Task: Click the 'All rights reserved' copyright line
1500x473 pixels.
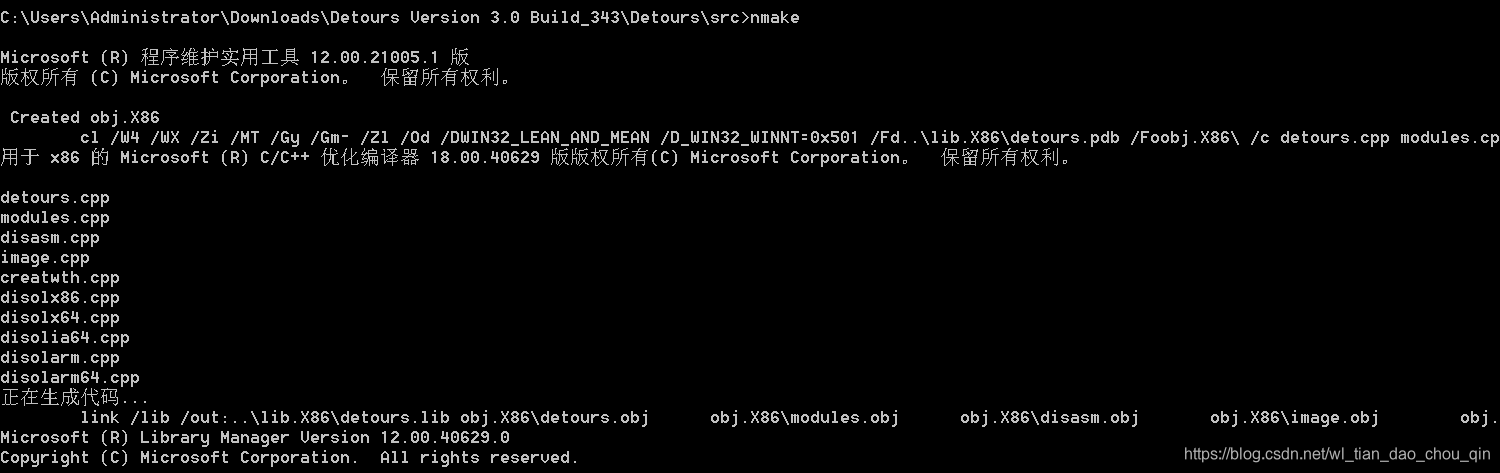Action: click(x=290, y=458)
